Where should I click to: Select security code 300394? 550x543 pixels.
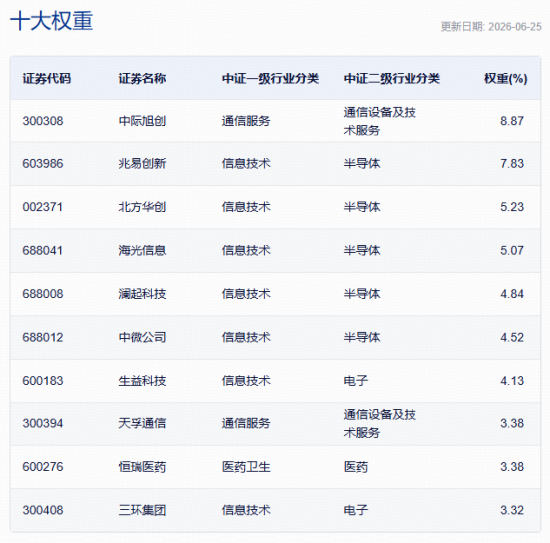click(x=43, y=423)
